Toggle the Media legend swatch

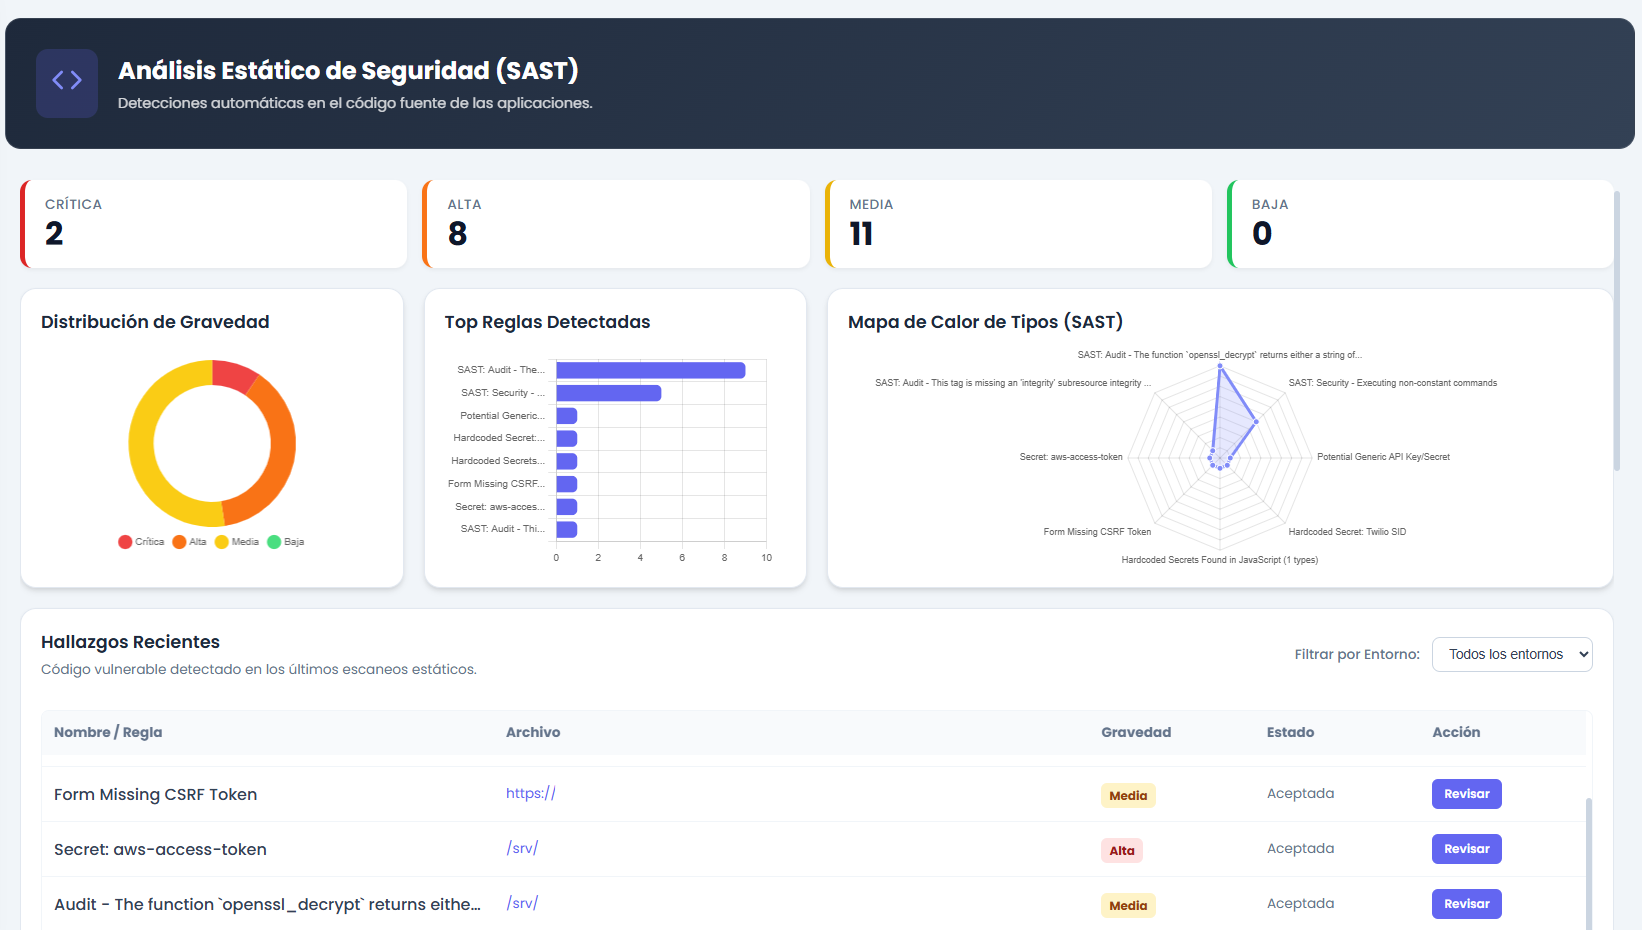pyautogui.click(x=222, y=542)
